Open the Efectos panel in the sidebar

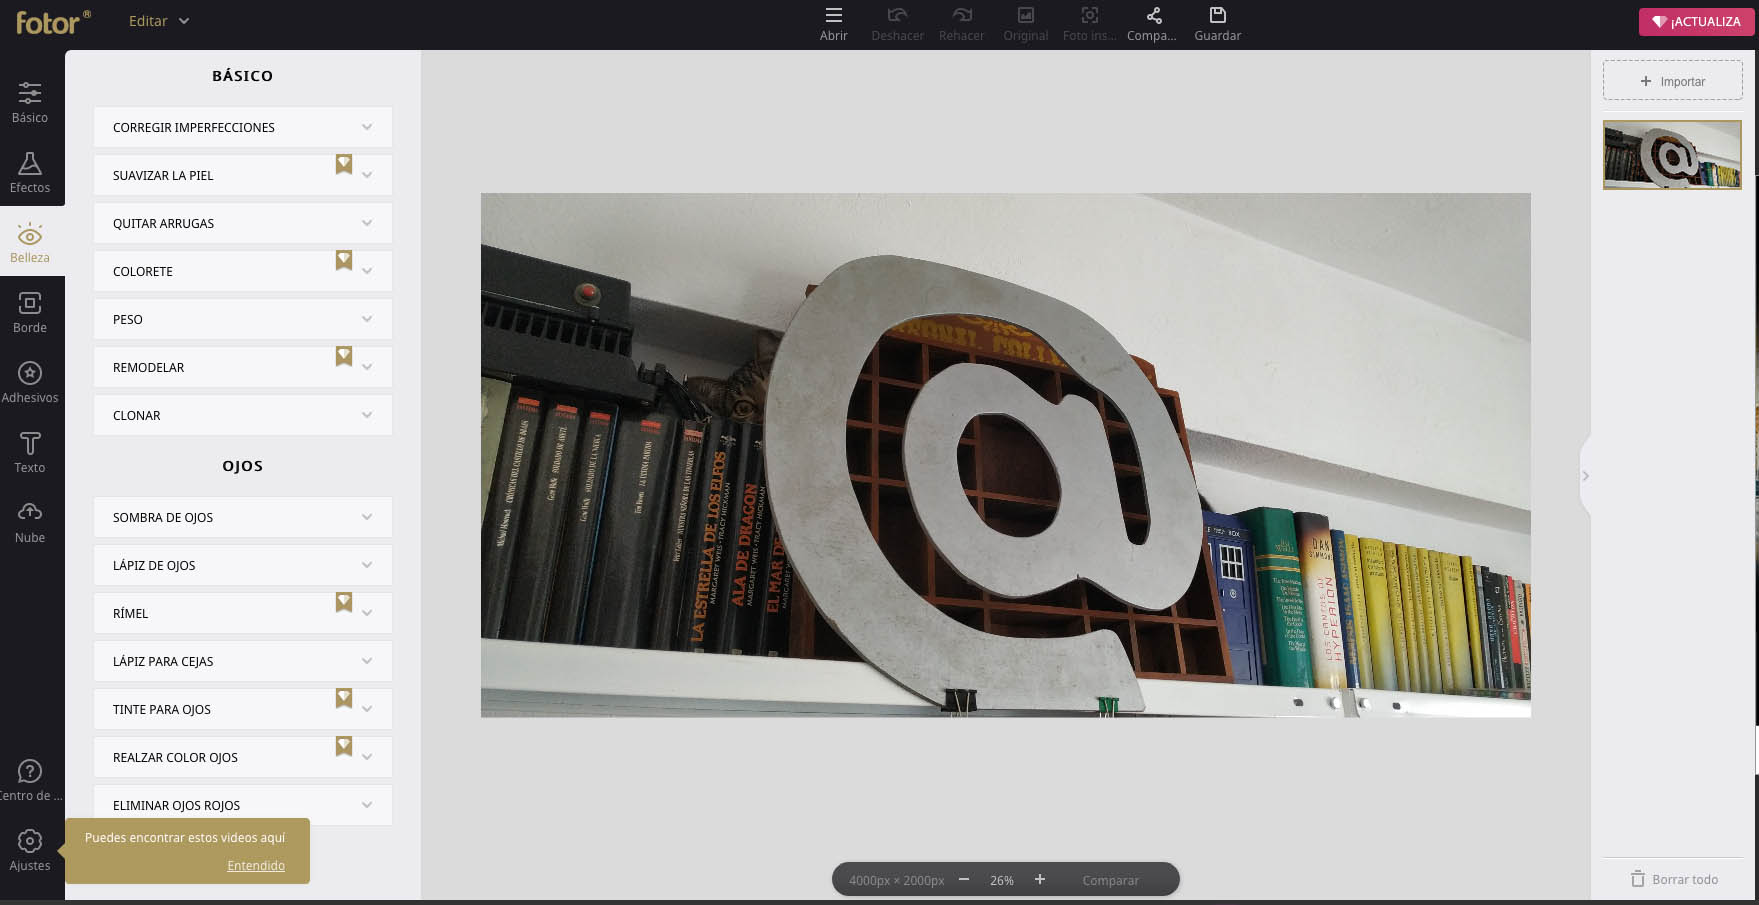tap(30, 172)
